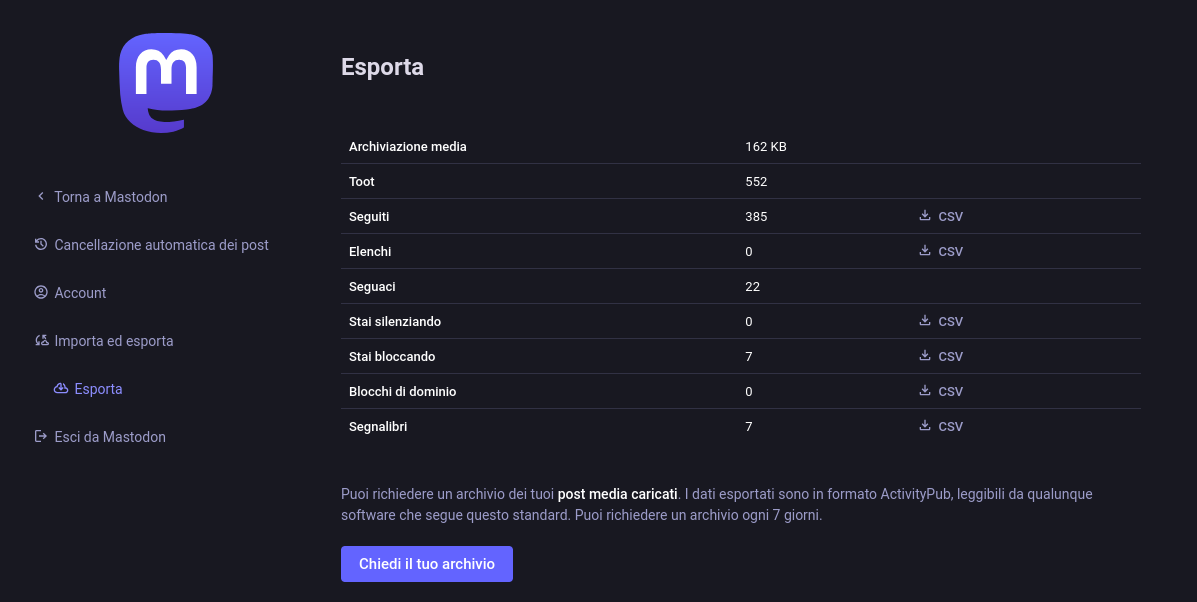Log out with Esci da Mastodon

coord(110,437)
